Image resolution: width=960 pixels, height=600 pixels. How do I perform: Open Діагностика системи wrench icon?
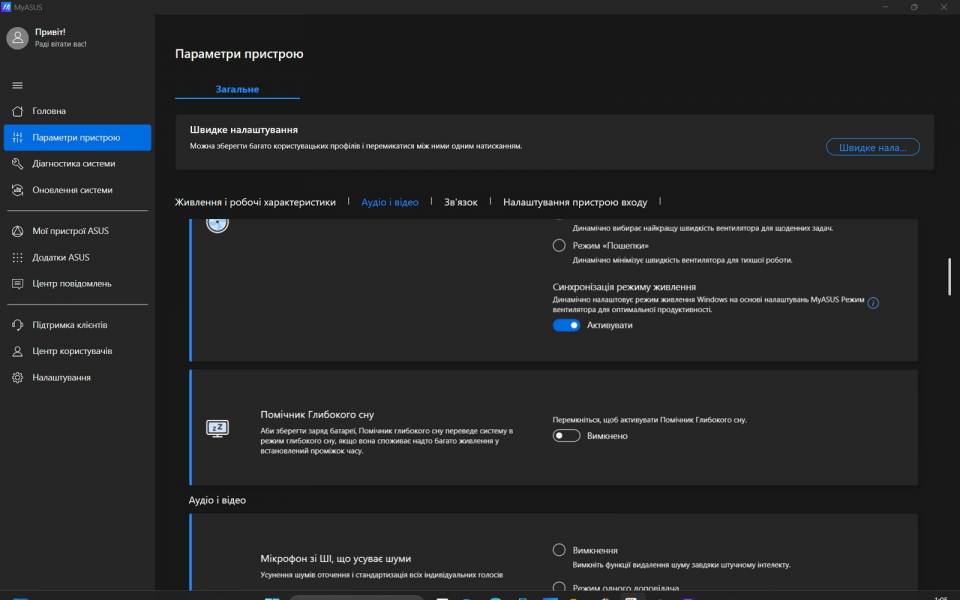(x=17, y=163)
